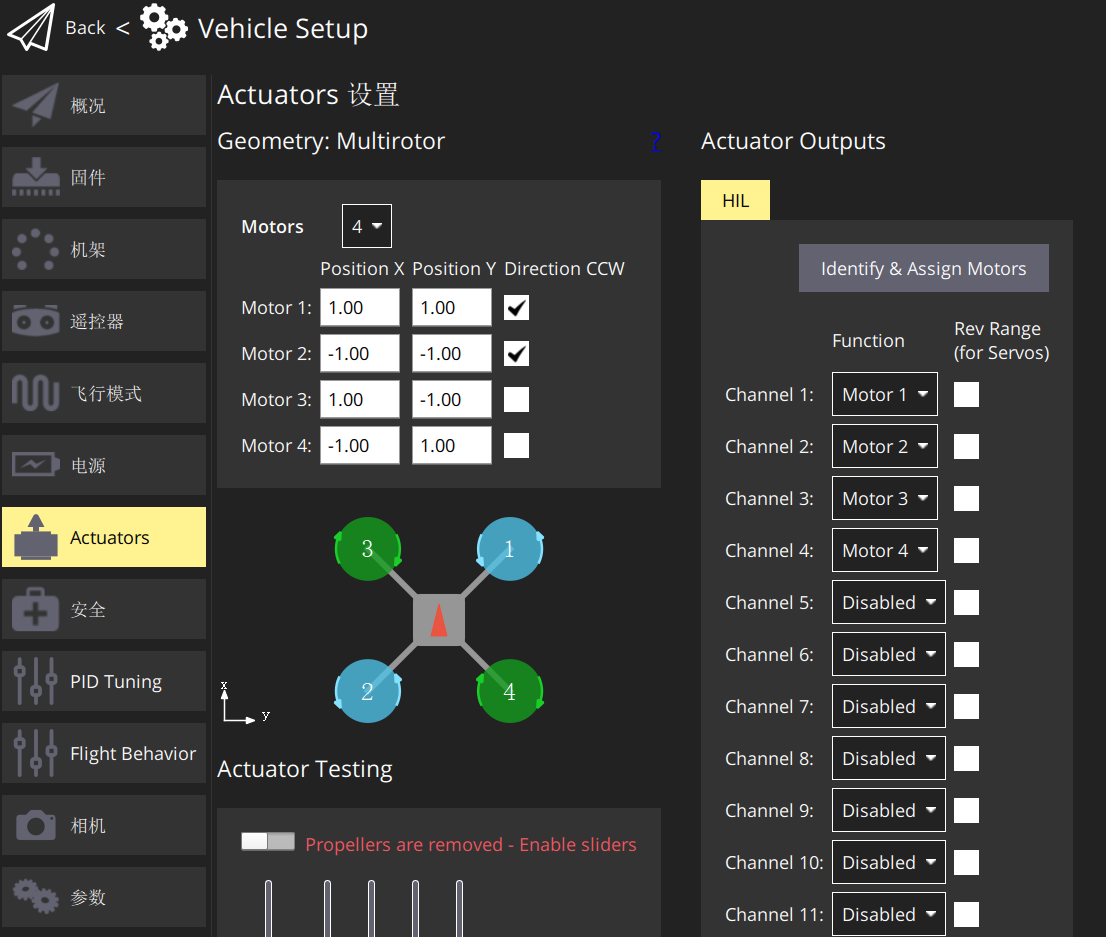
Task: Open Channel 2 function dropdown
Action: point(885,447)
